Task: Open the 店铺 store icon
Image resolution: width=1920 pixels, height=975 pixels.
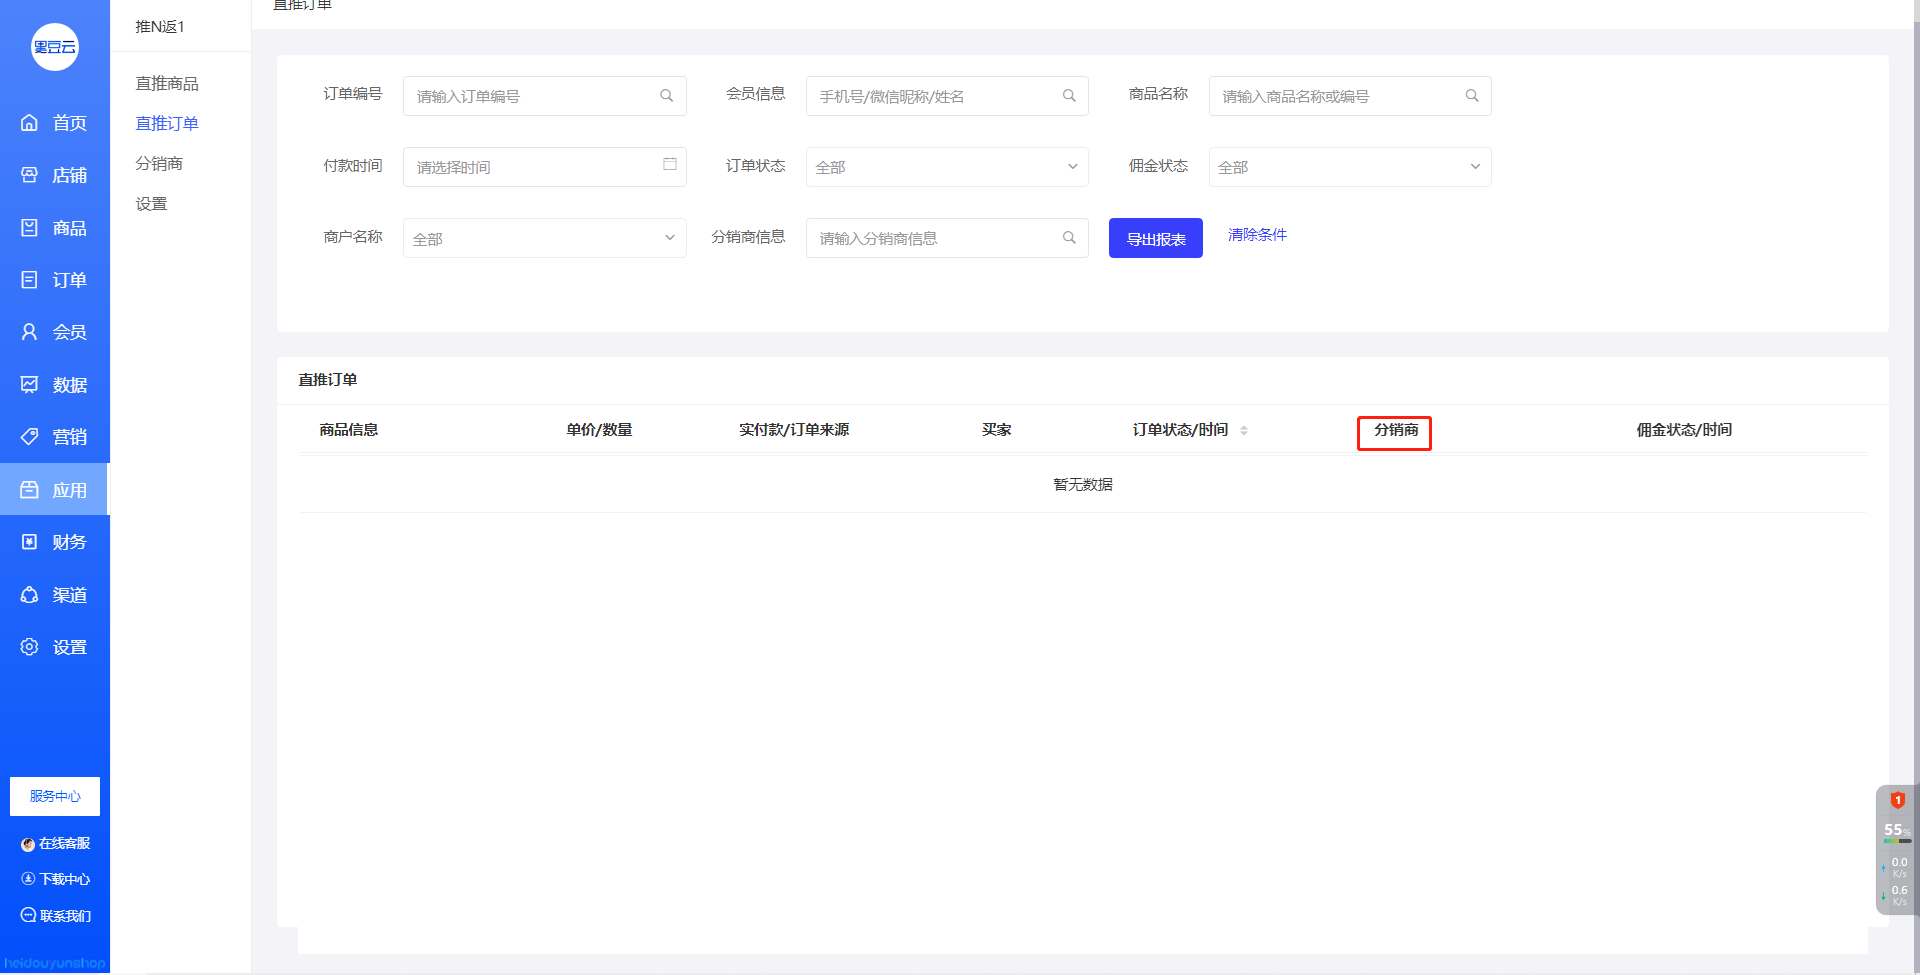Action: [x=30, y=175]
